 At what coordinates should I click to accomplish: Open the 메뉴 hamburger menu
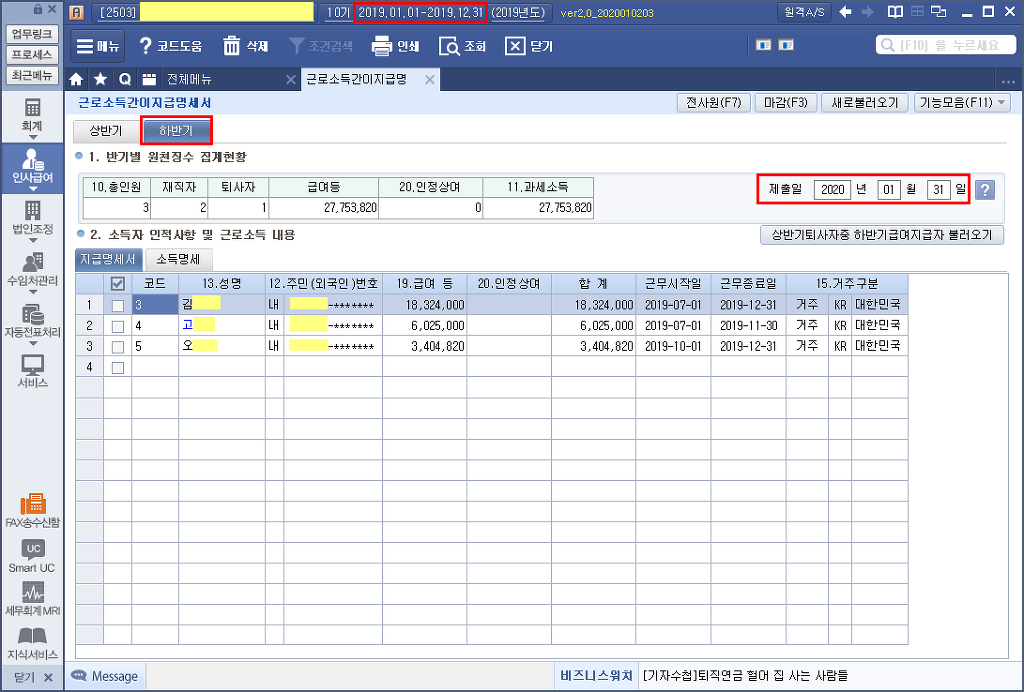[x=98, y=46]
